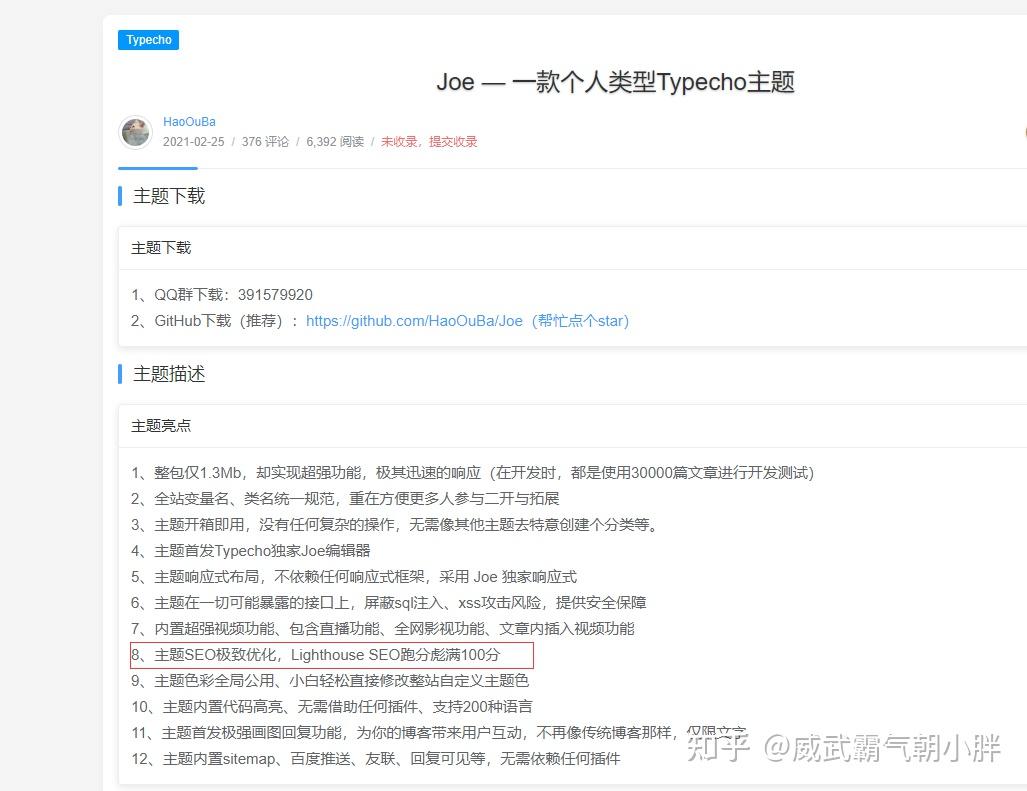Click the 主题亮点 card header
Viewport: 1027px width, 791px height.
pos(160,426)
